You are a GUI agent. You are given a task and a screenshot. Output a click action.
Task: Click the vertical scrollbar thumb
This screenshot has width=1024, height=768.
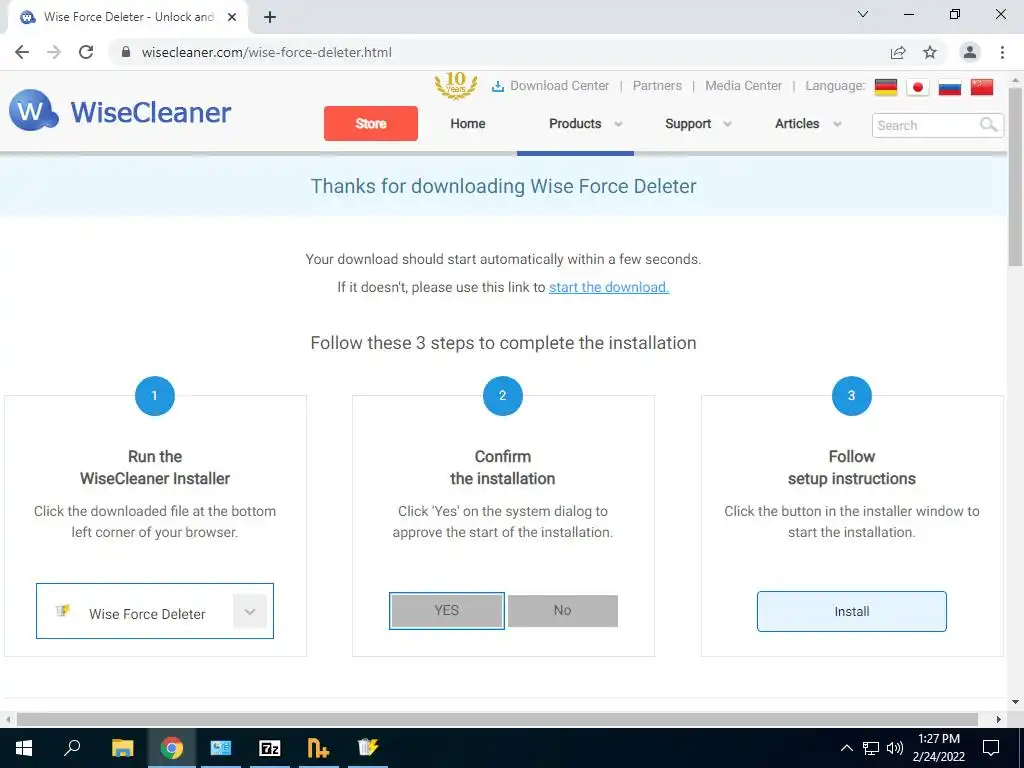point(1015,176)
